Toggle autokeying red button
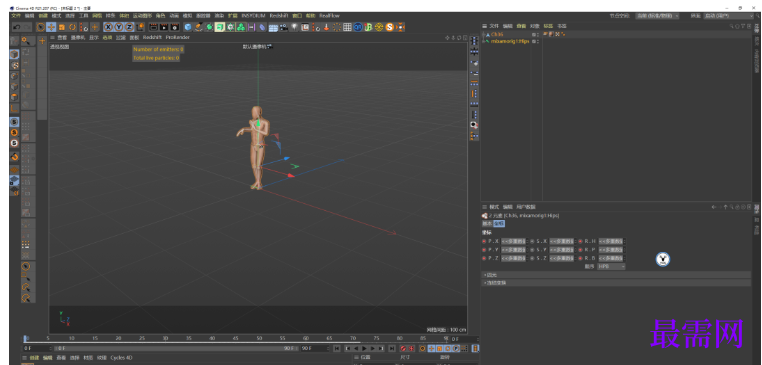The width and height of the screenshot is (762, 365). point(411,348)
